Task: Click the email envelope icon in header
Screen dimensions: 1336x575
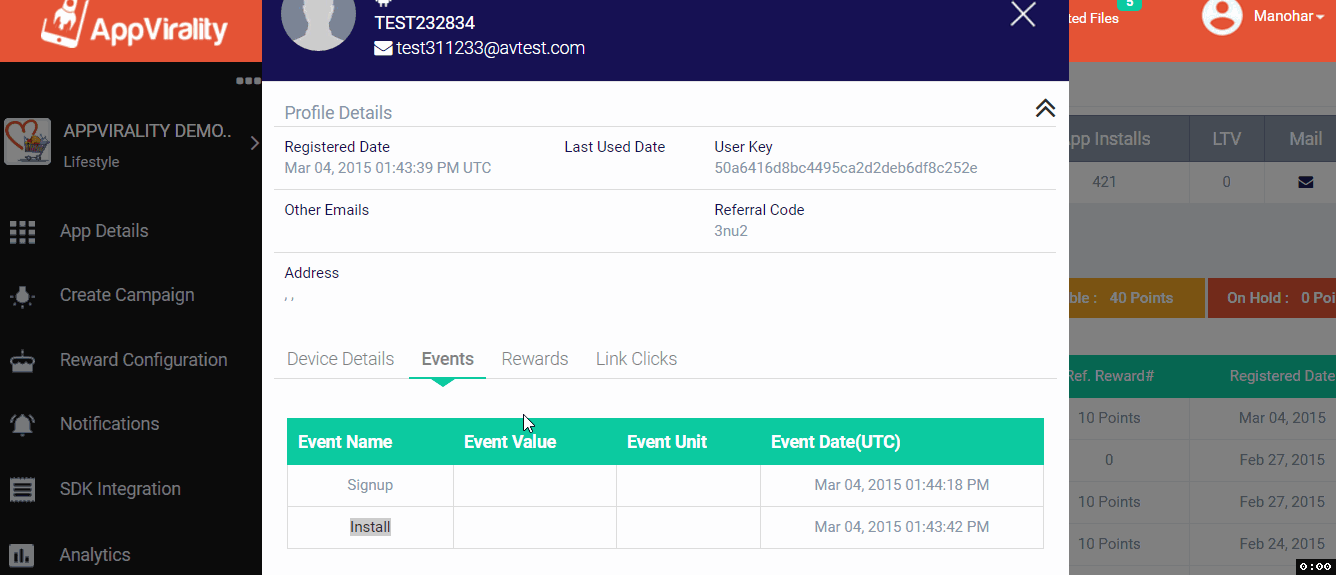Action: [383, 48]
